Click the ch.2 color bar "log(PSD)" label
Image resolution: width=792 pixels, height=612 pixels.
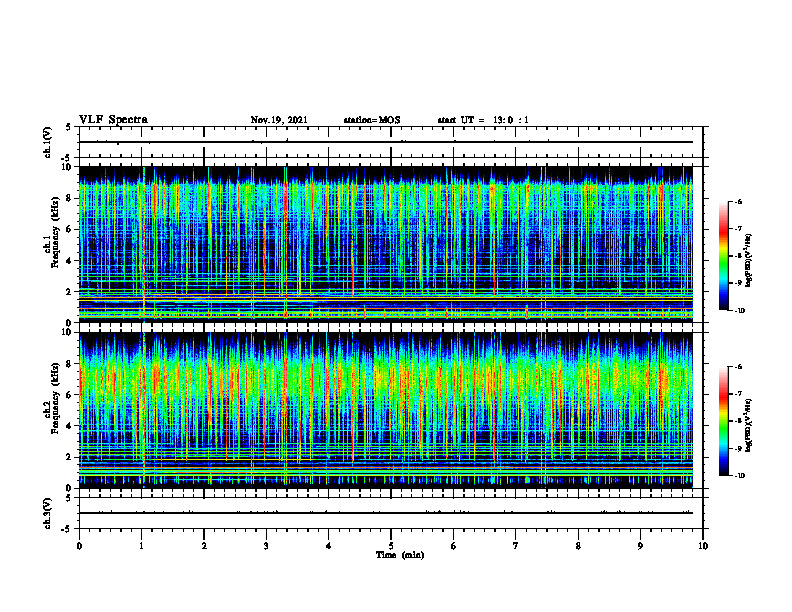click(749, 425)
